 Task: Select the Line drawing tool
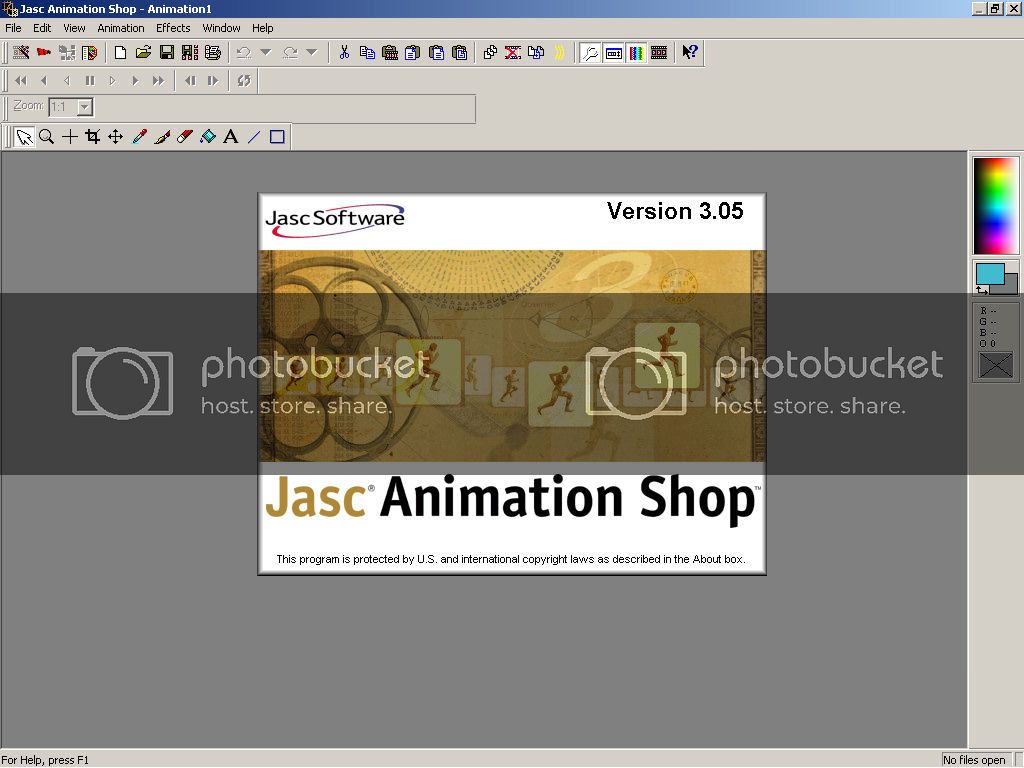click(x=254, y=137)
